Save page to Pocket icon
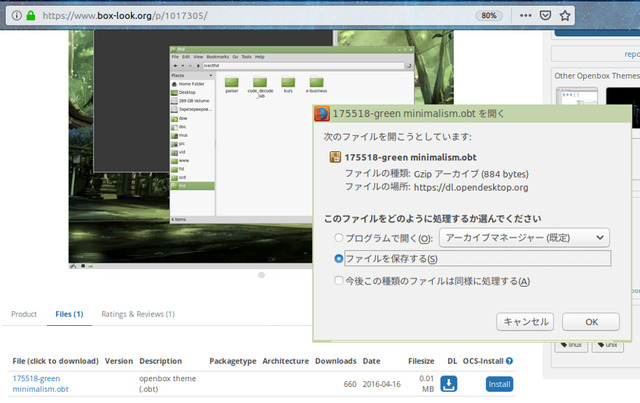640x403 pixels. [545, 16]
